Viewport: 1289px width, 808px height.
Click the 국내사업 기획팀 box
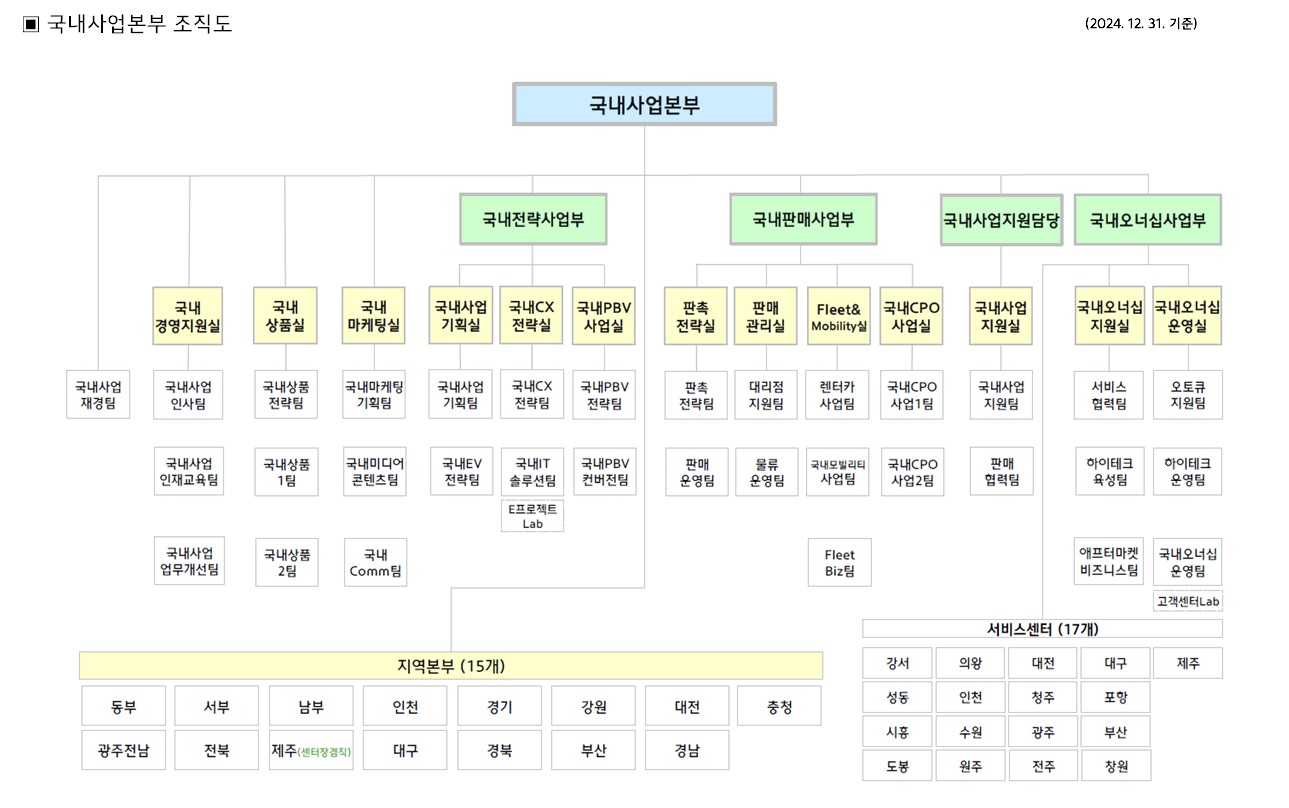[461, 395]
